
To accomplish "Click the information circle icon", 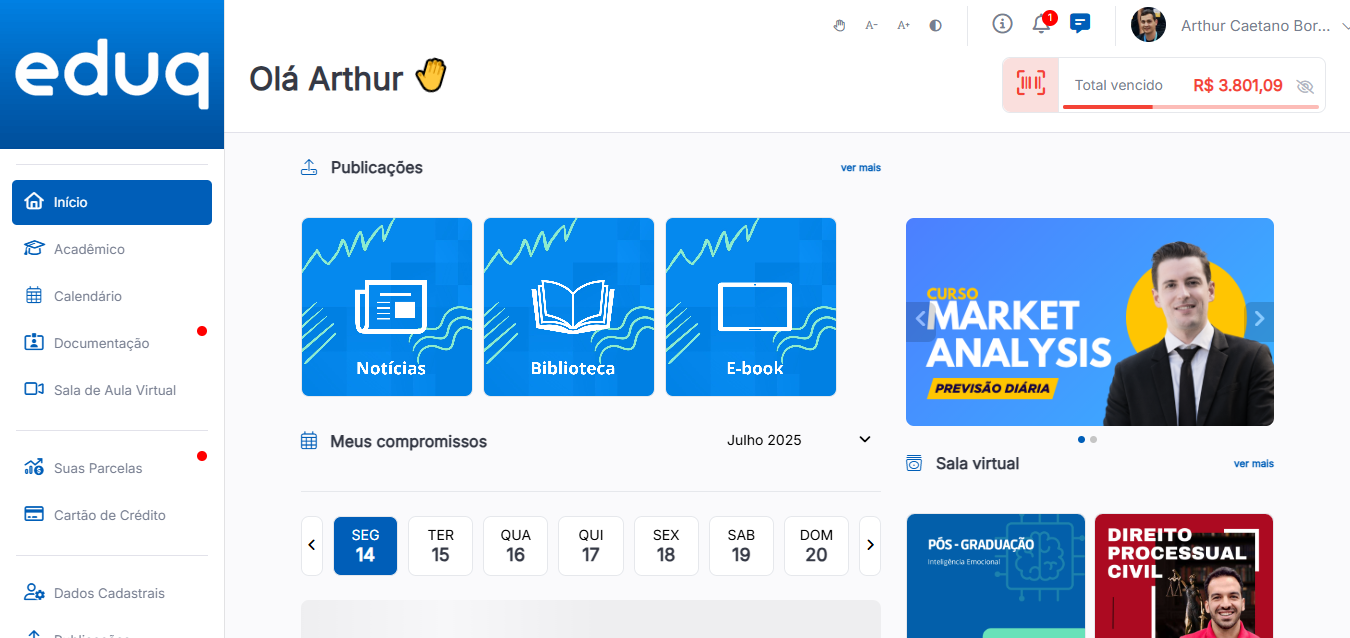I will pos(1002,24).
